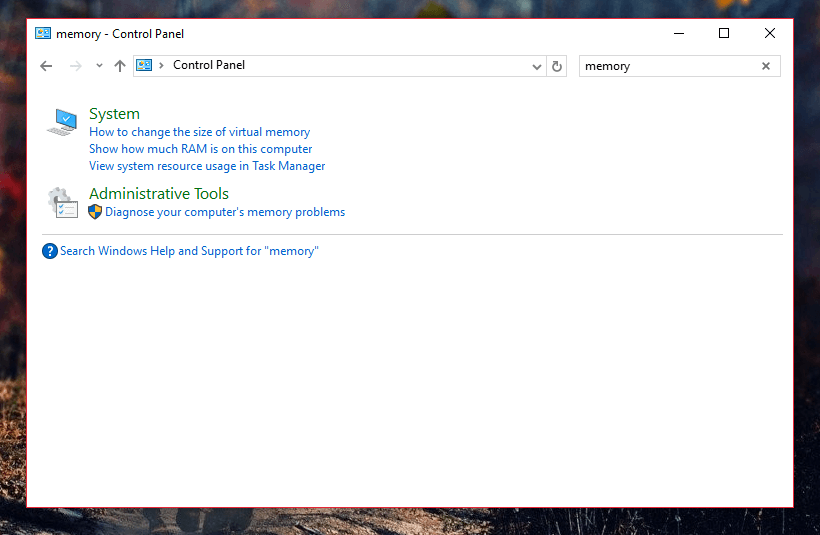This screenshot has height=535, width=820.
Task: Open the System computer icon
Action: coord(62,122)
